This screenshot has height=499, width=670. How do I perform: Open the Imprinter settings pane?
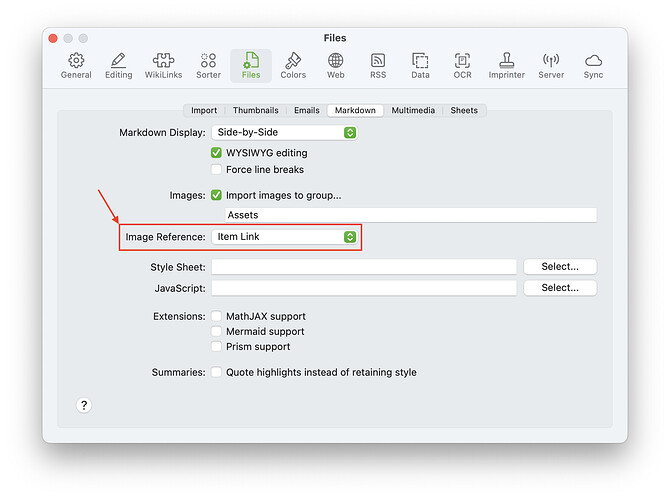point(506,66)
